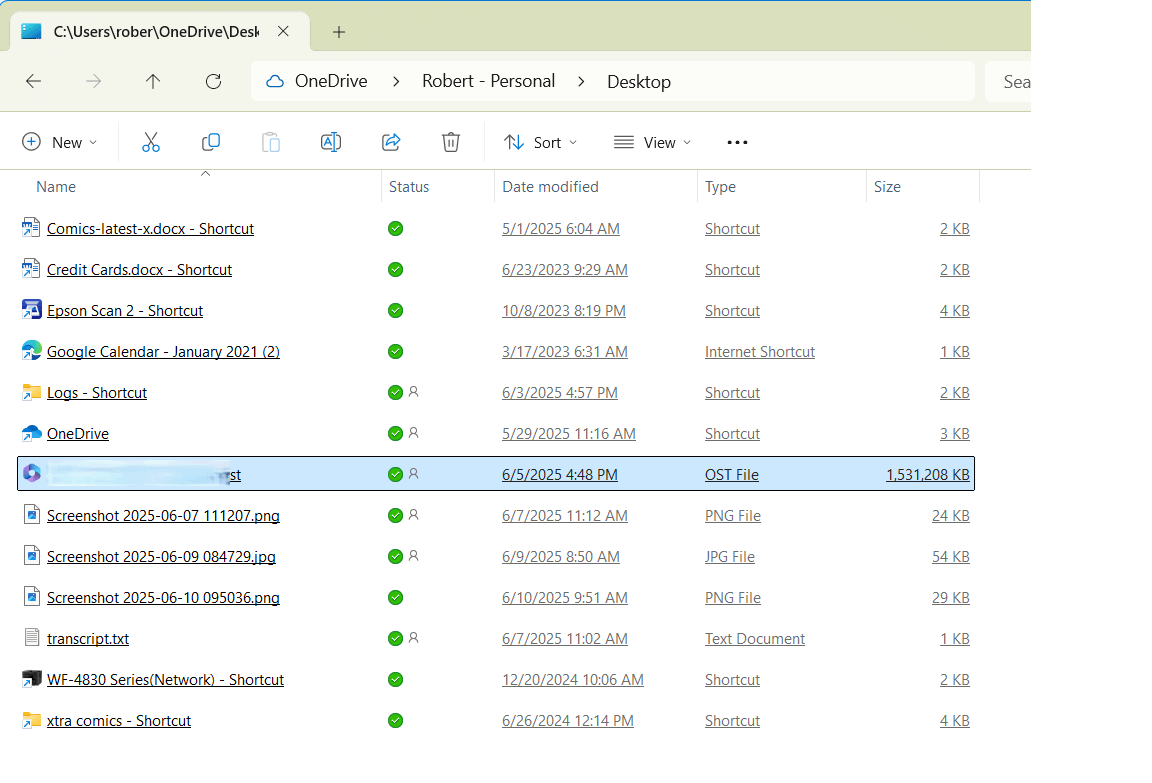
Task: Go back with the left arrow
Action: (x=33, y=82)
